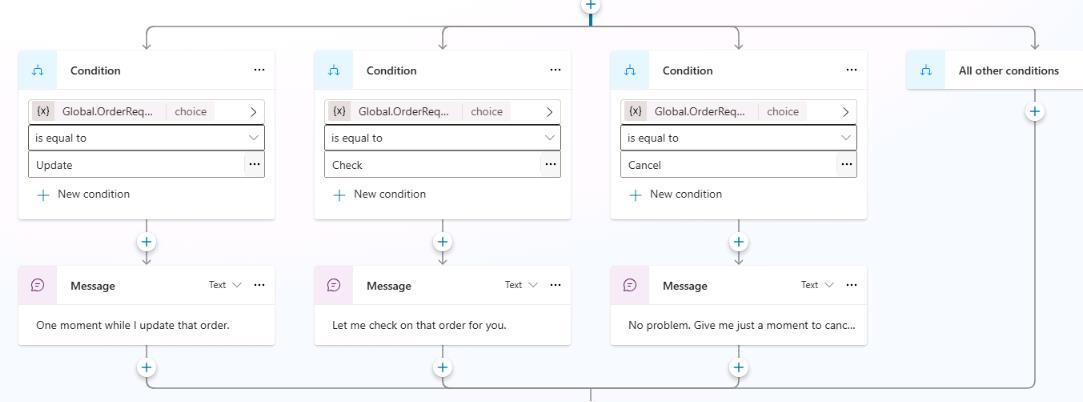This screenshot has height=402, width=1083.
Task: Open the 'is equal to' dropdown in the Check condition
Action: click(442, 138)
